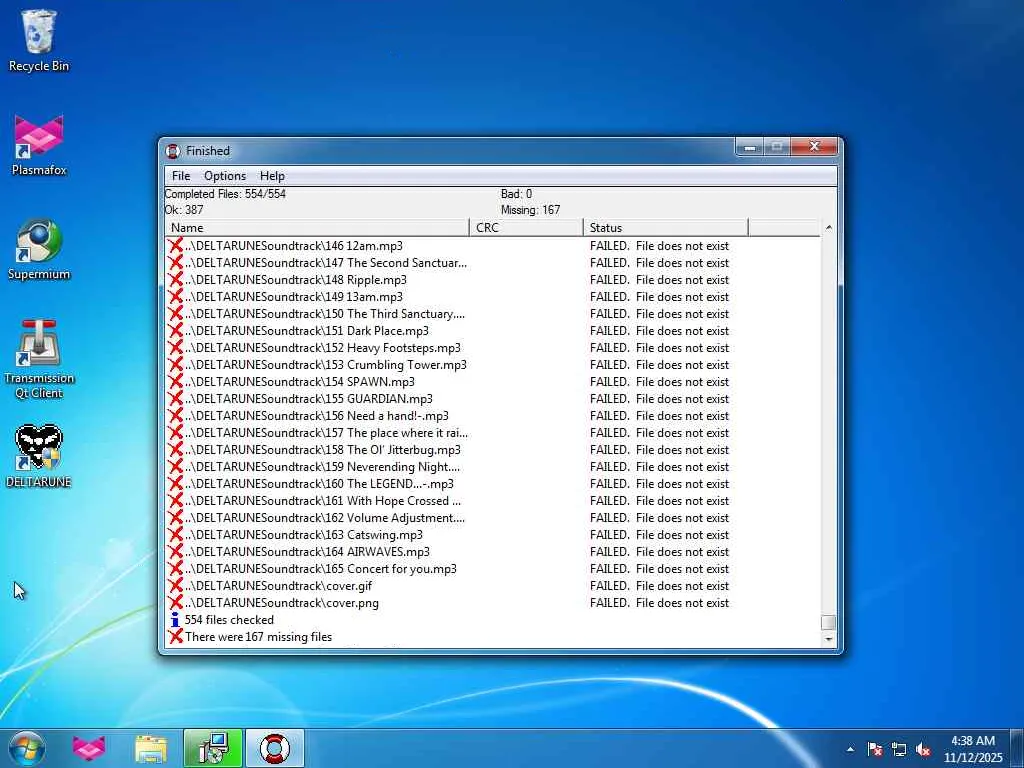Launch DELTARUNE desktop shortcut
Image resolution: width=1024 pixels, height=768 pixels.
(x=39, y=456)
